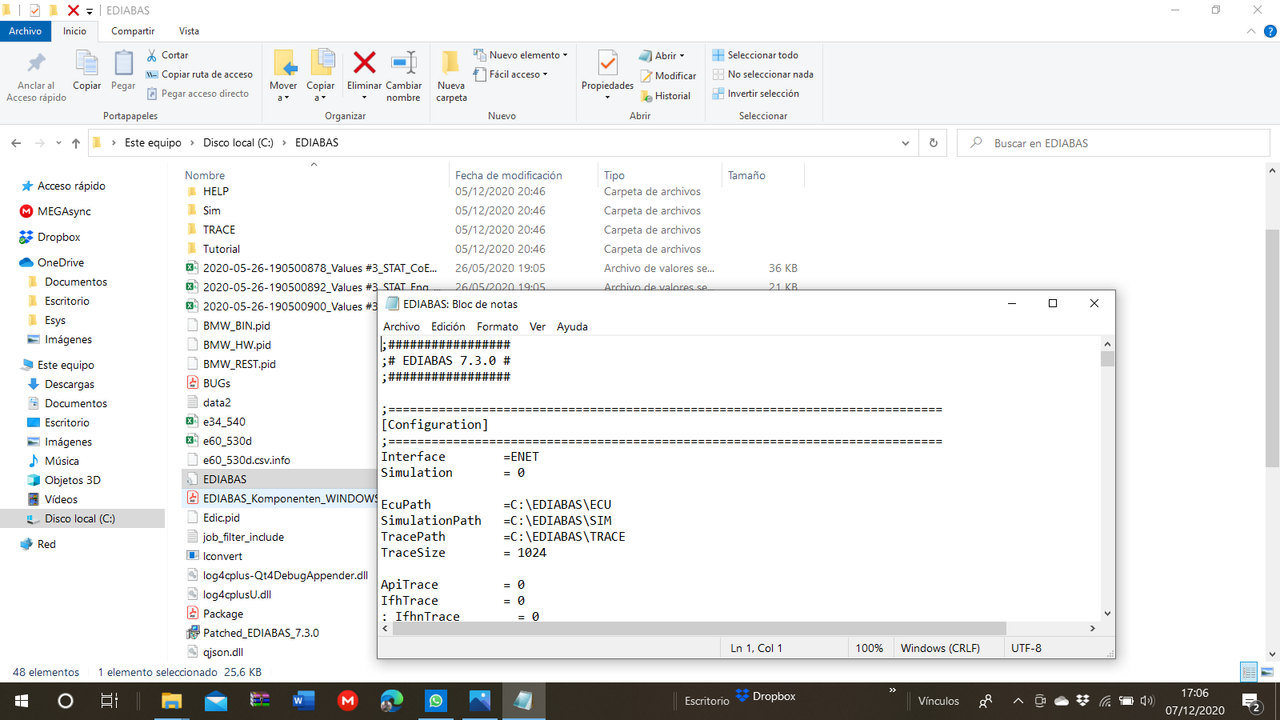Open Notepad Formato menu
This screenshot has width=1280, height=720.
coord(497,327)
